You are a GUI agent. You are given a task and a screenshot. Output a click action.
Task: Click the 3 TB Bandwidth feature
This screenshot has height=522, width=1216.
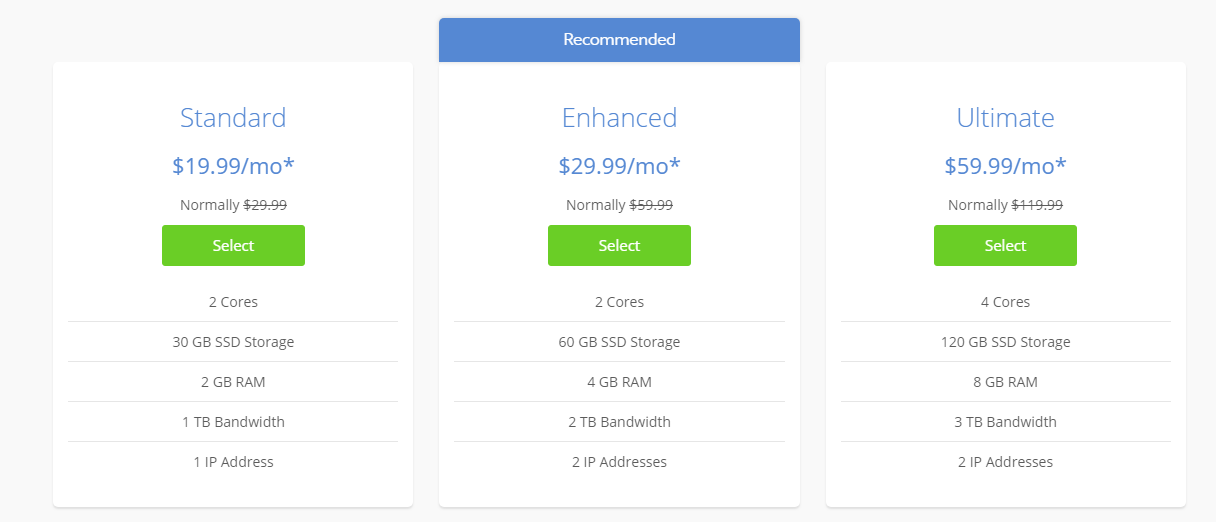click(x=1005, y=422)
